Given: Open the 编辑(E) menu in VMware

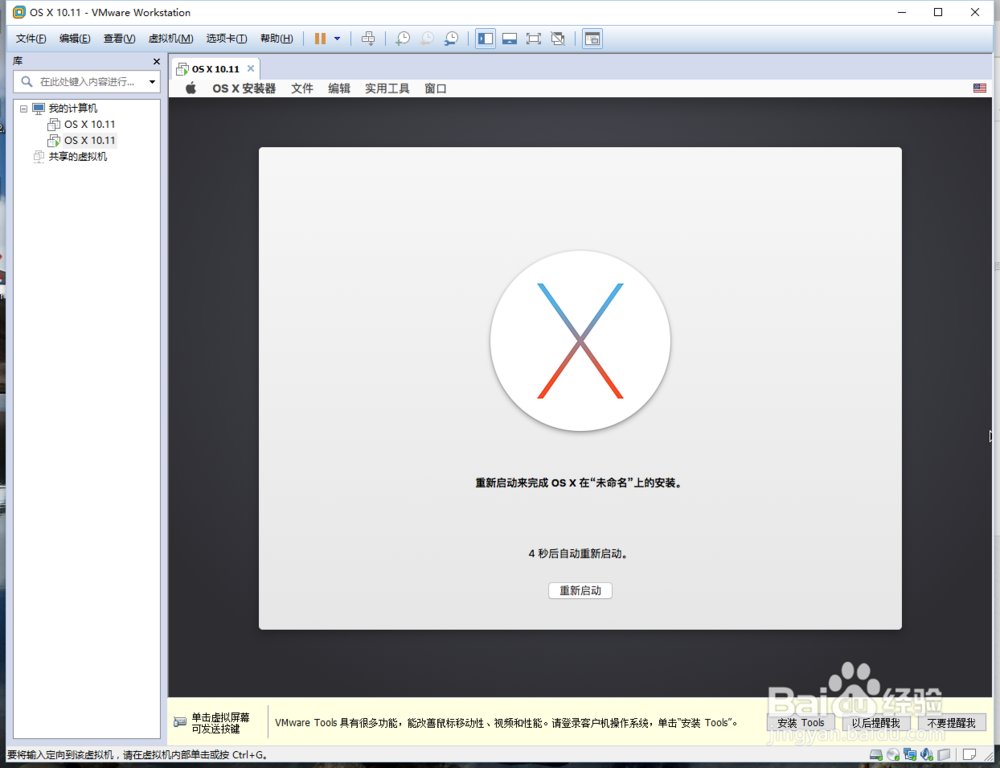Looking at the screenshot, I should pos(75,39).
